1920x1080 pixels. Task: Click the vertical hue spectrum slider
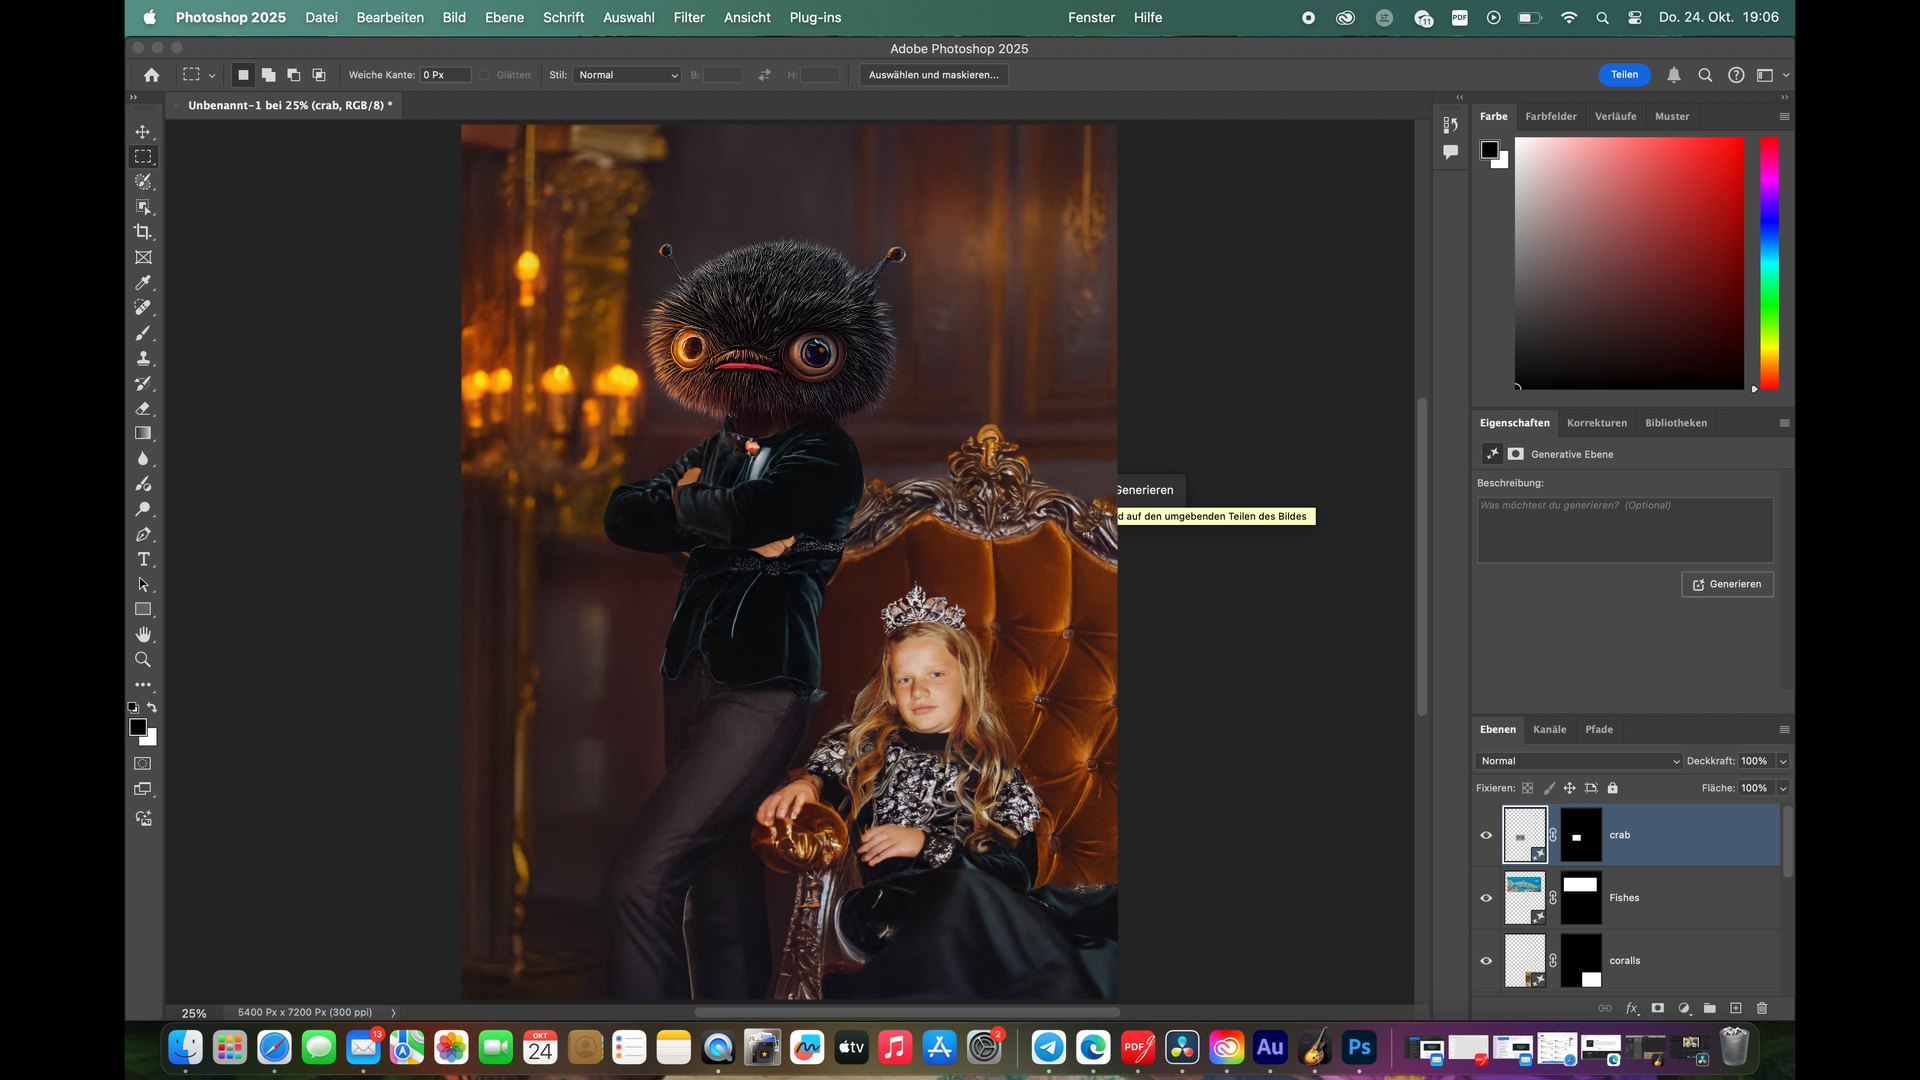pos(1769,263)
